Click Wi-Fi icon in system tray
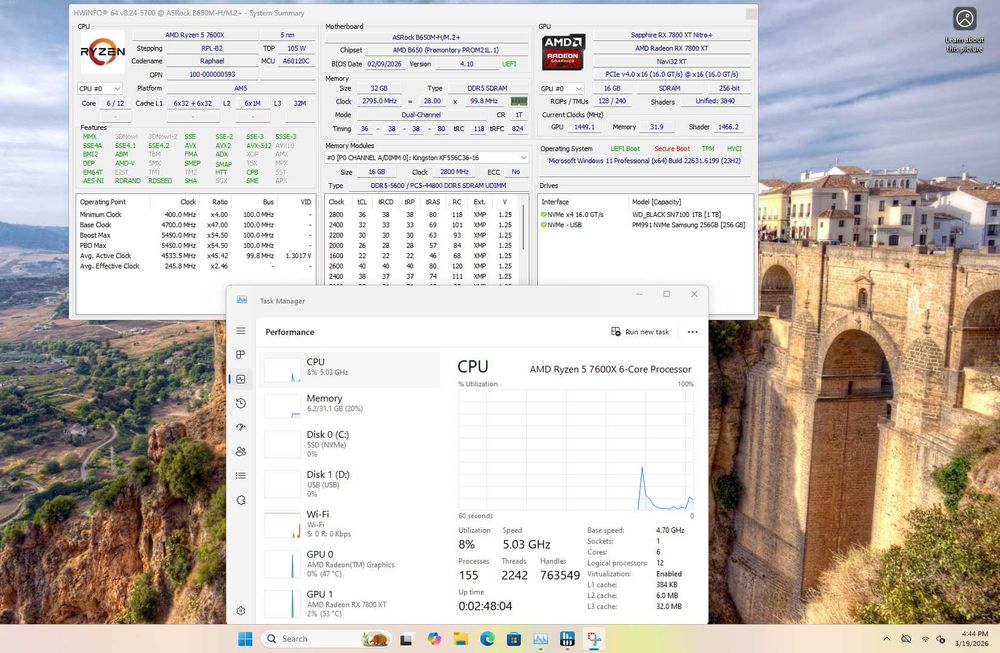Viewport: 1000px width, 653px height. [x=925, y=639]
